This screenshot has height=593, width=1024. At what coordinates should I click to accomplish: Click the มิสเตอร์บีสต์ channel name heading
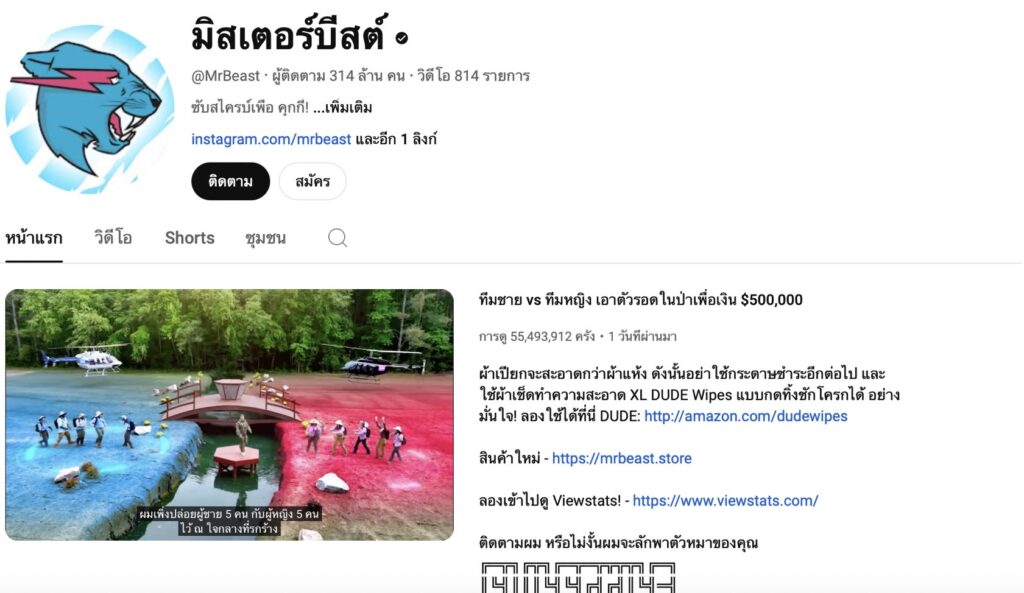pyautogui.click(x=289, y=36)
